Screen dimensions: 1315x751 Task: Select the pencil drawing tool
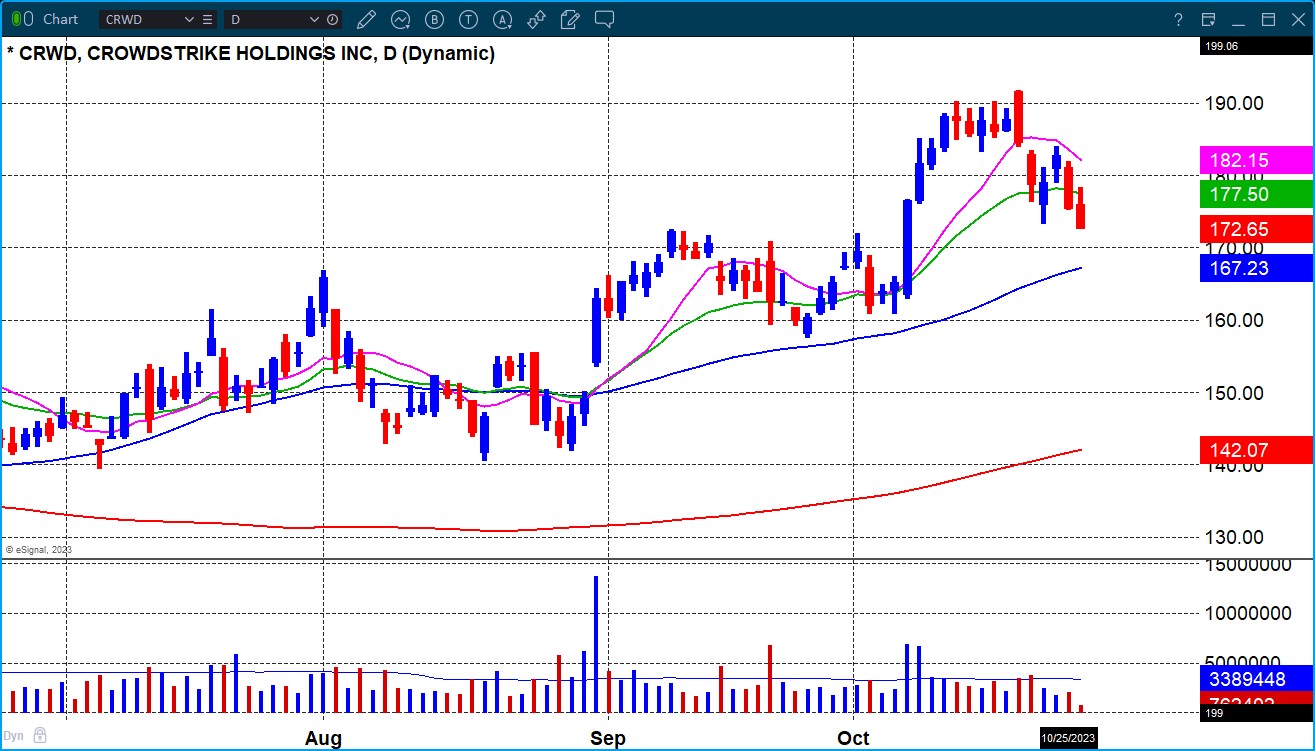point(366,19)
